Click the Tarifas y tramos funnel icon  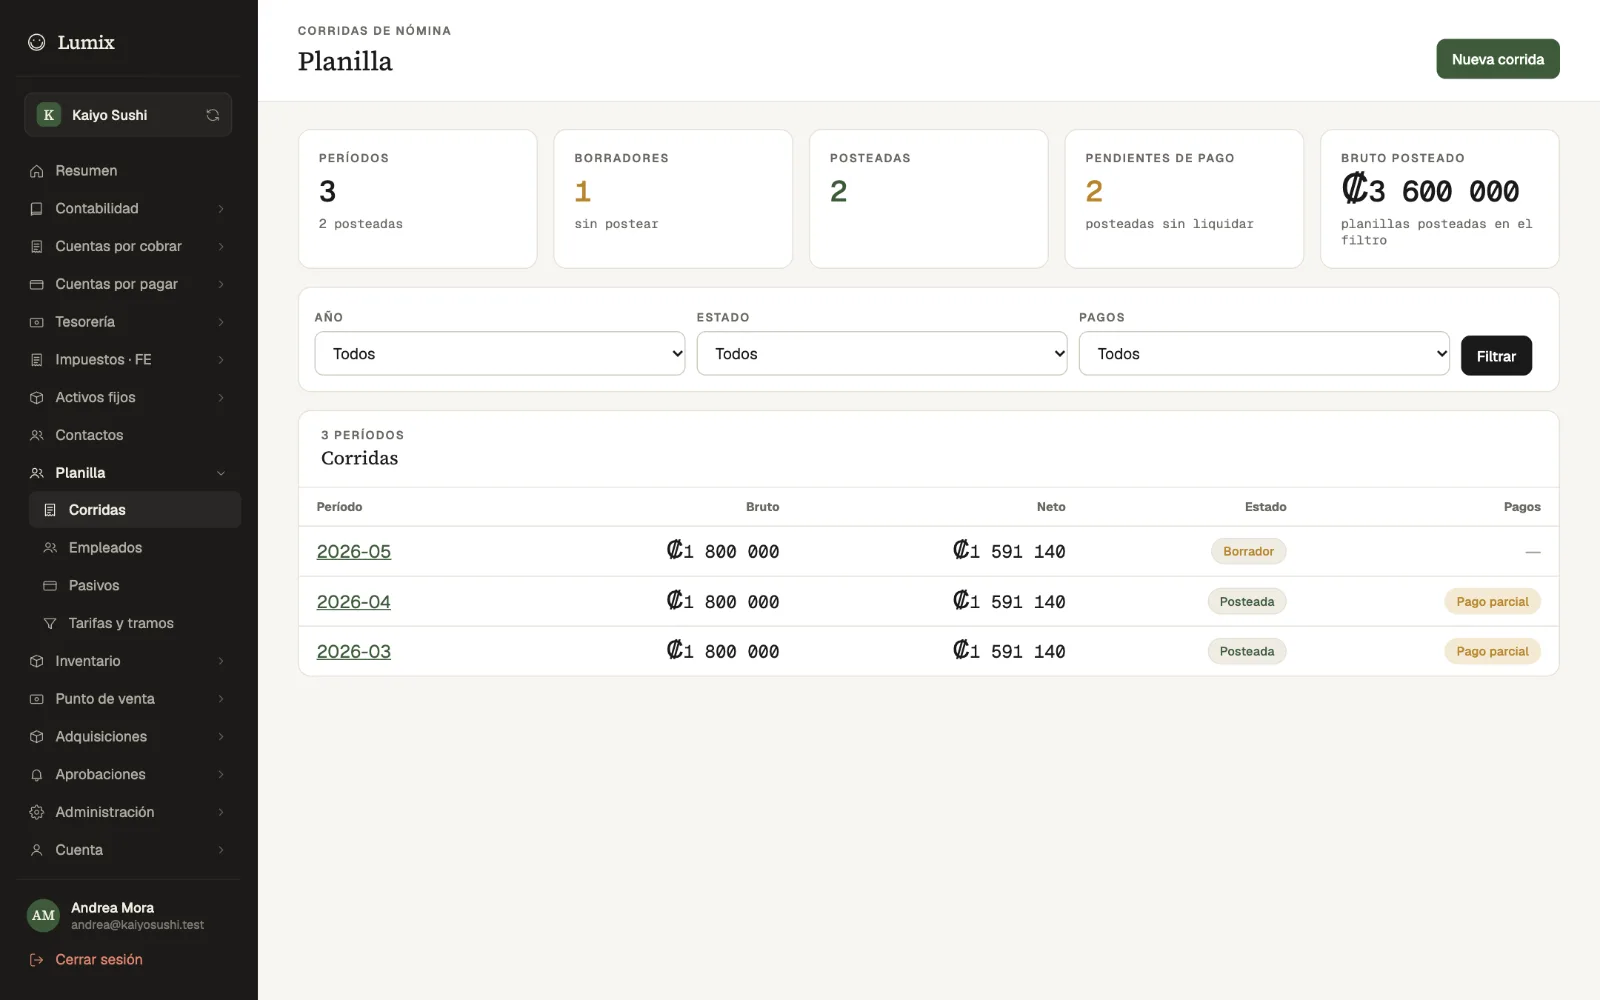tap(50, 624)
